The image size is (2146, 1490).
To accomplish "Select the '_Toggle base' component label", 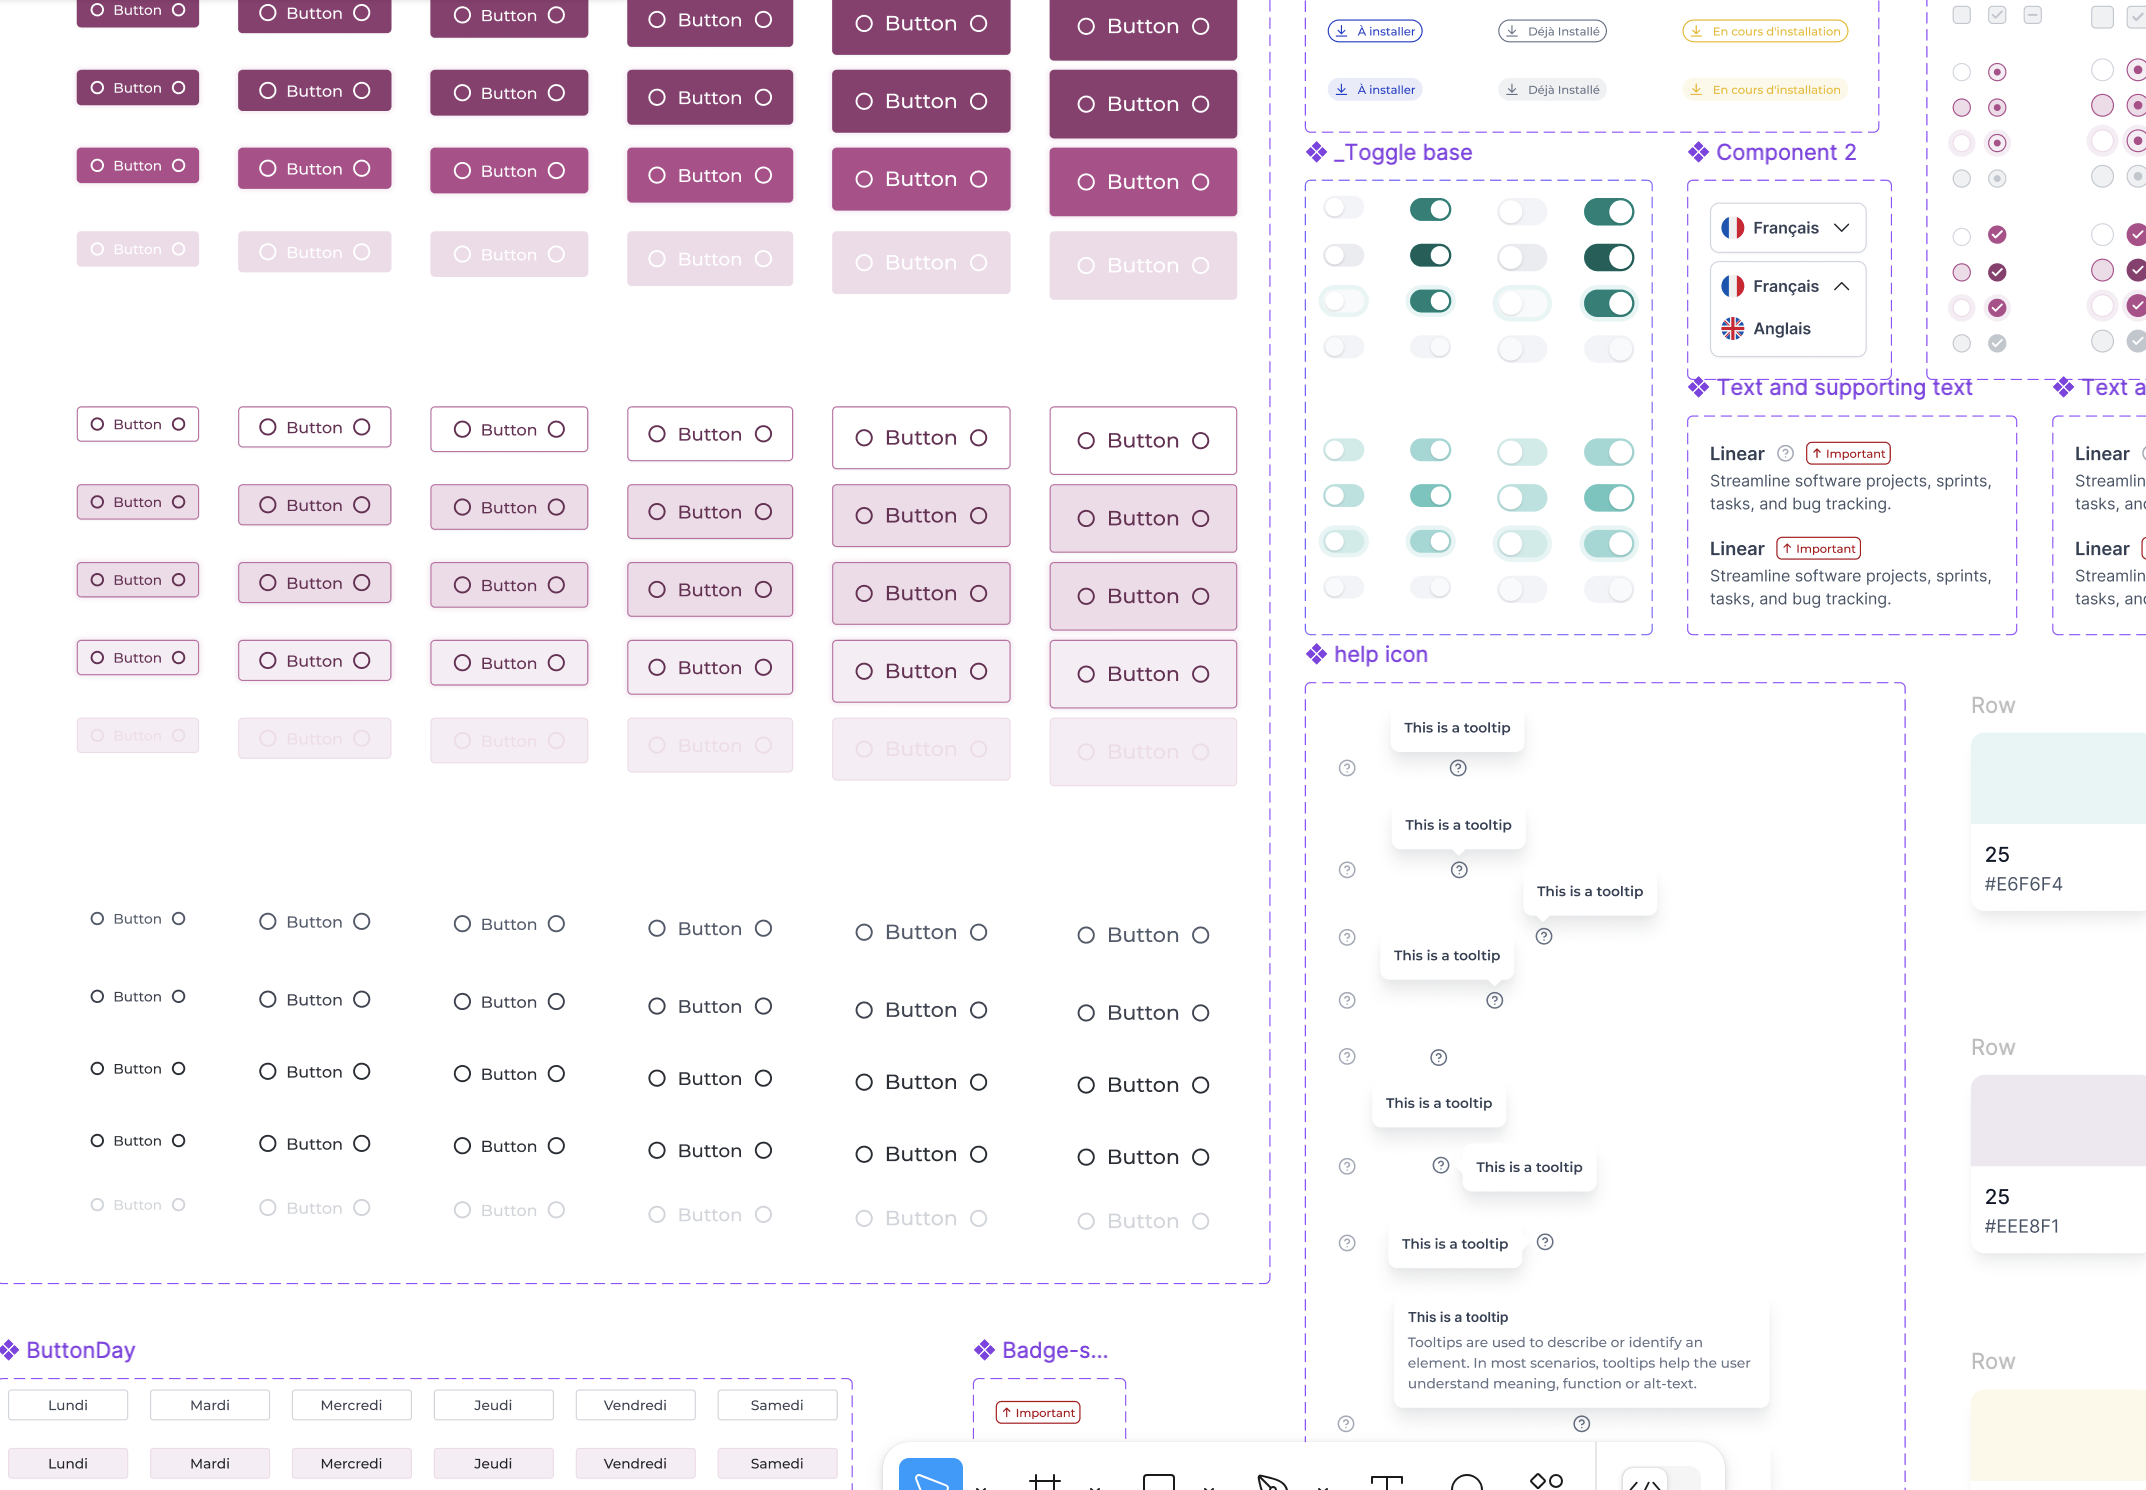I will coord(1403,152).
